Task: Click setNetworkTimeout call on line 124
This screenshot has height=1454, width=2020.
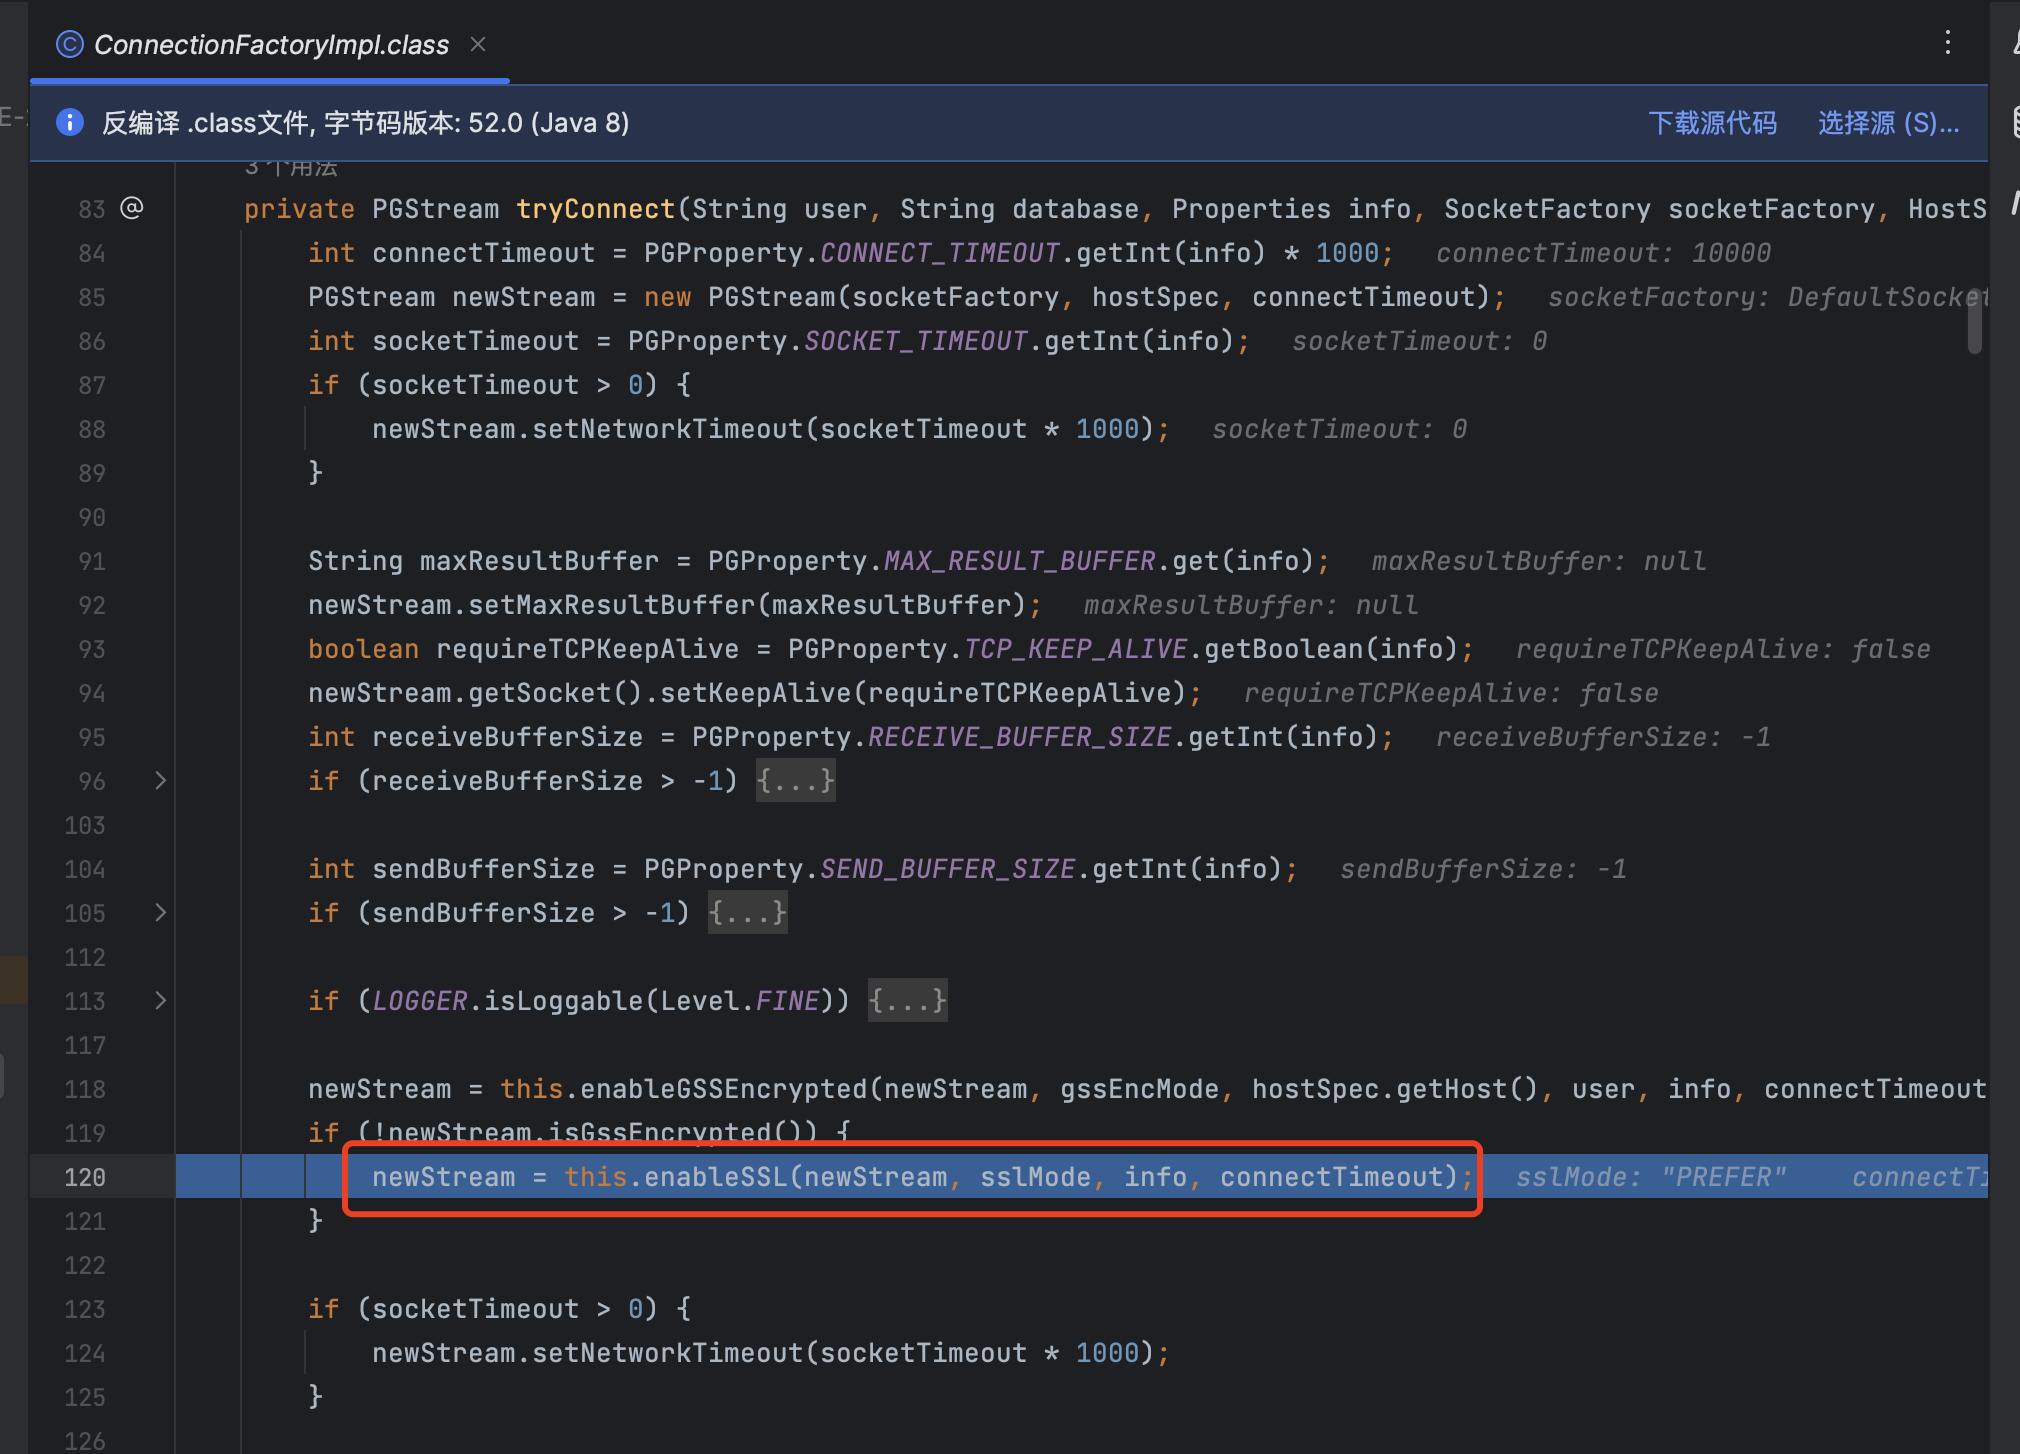Action: 668,1353
